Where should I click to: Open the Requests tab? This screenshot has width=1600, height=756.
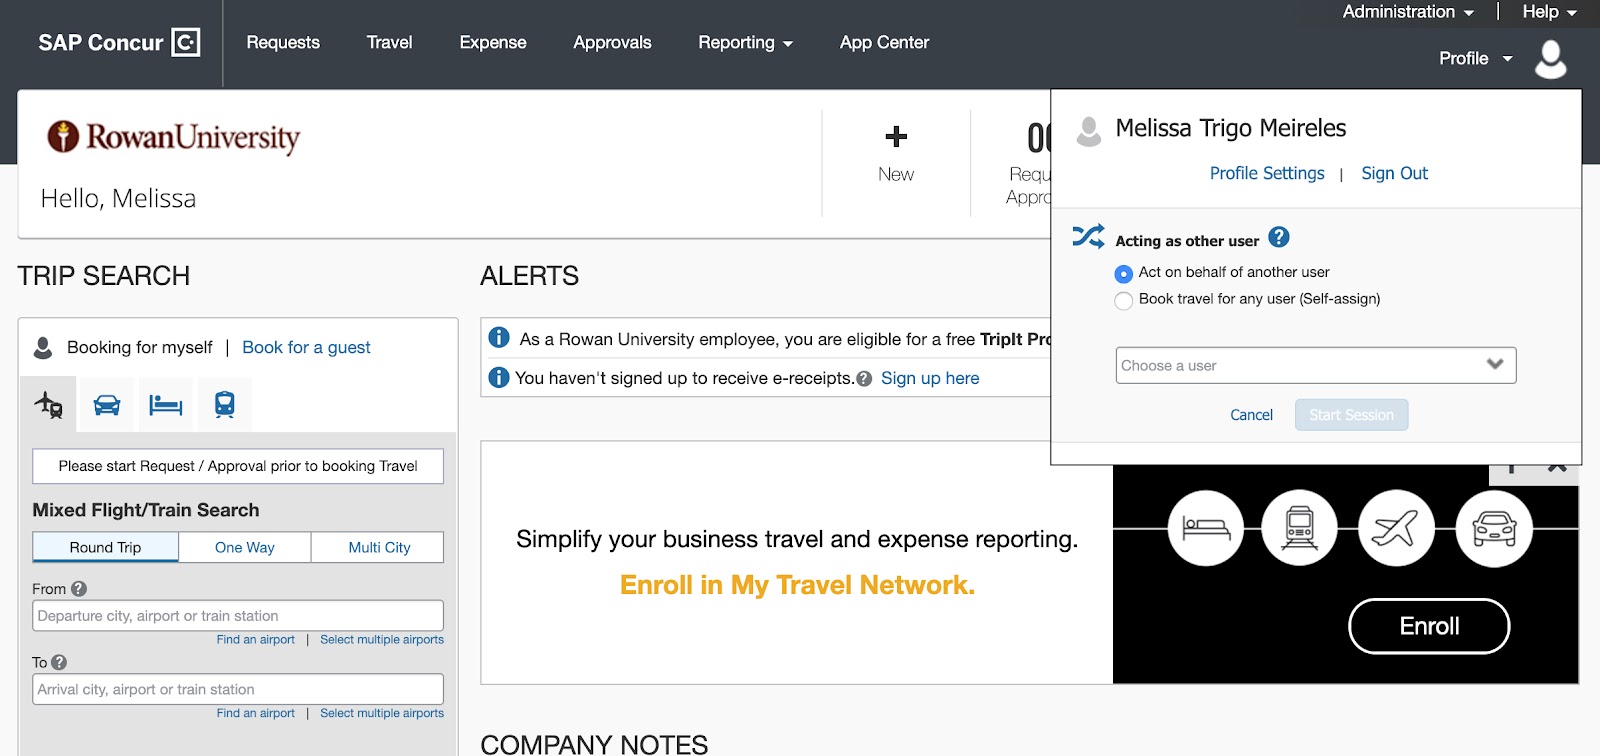(283, 42)
